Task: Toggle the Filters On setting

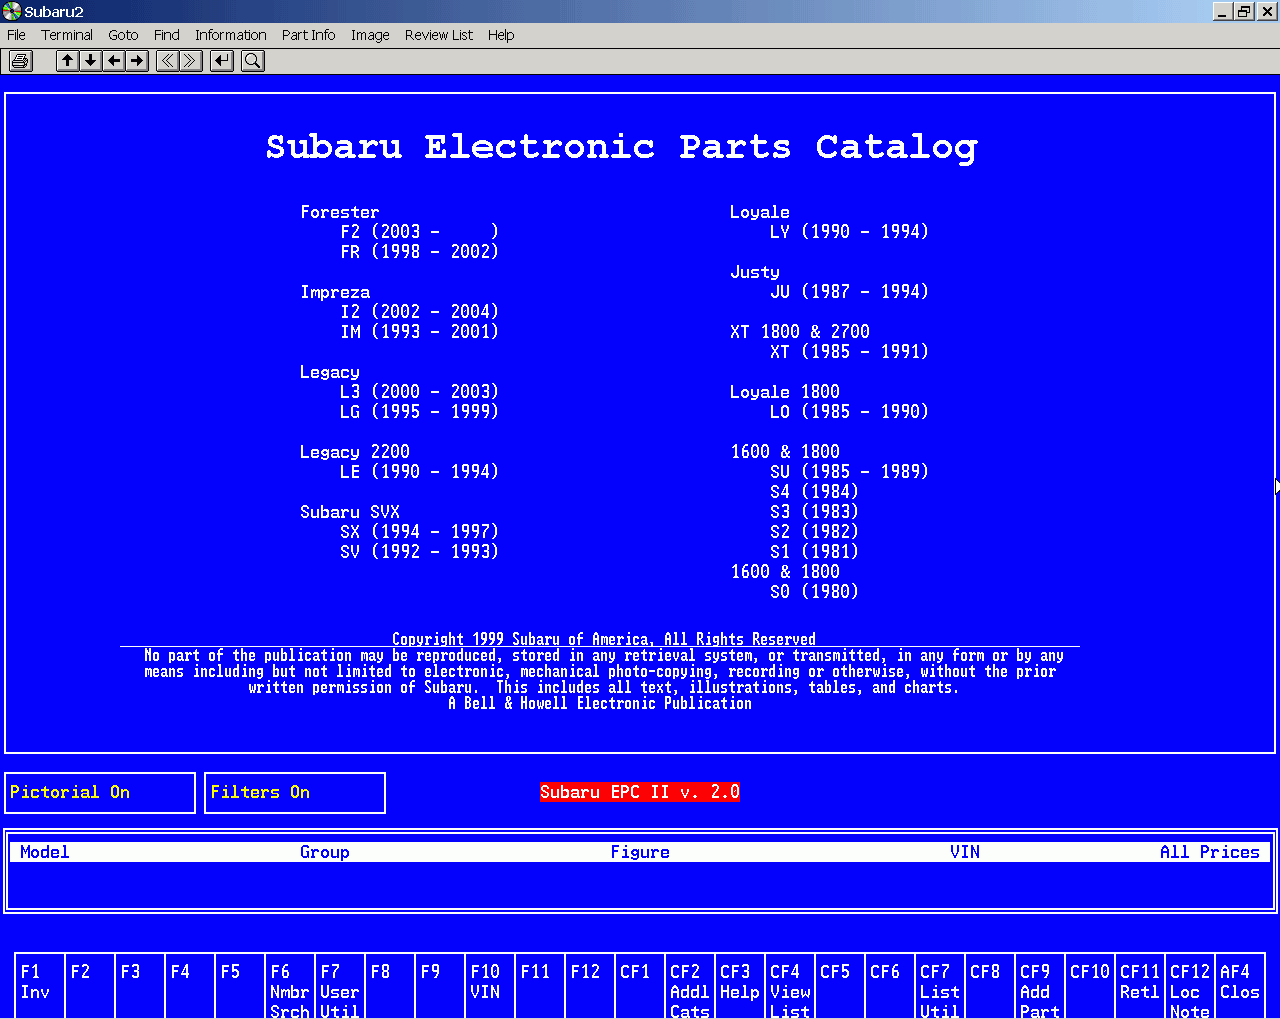Action: [x=295, y=793]
